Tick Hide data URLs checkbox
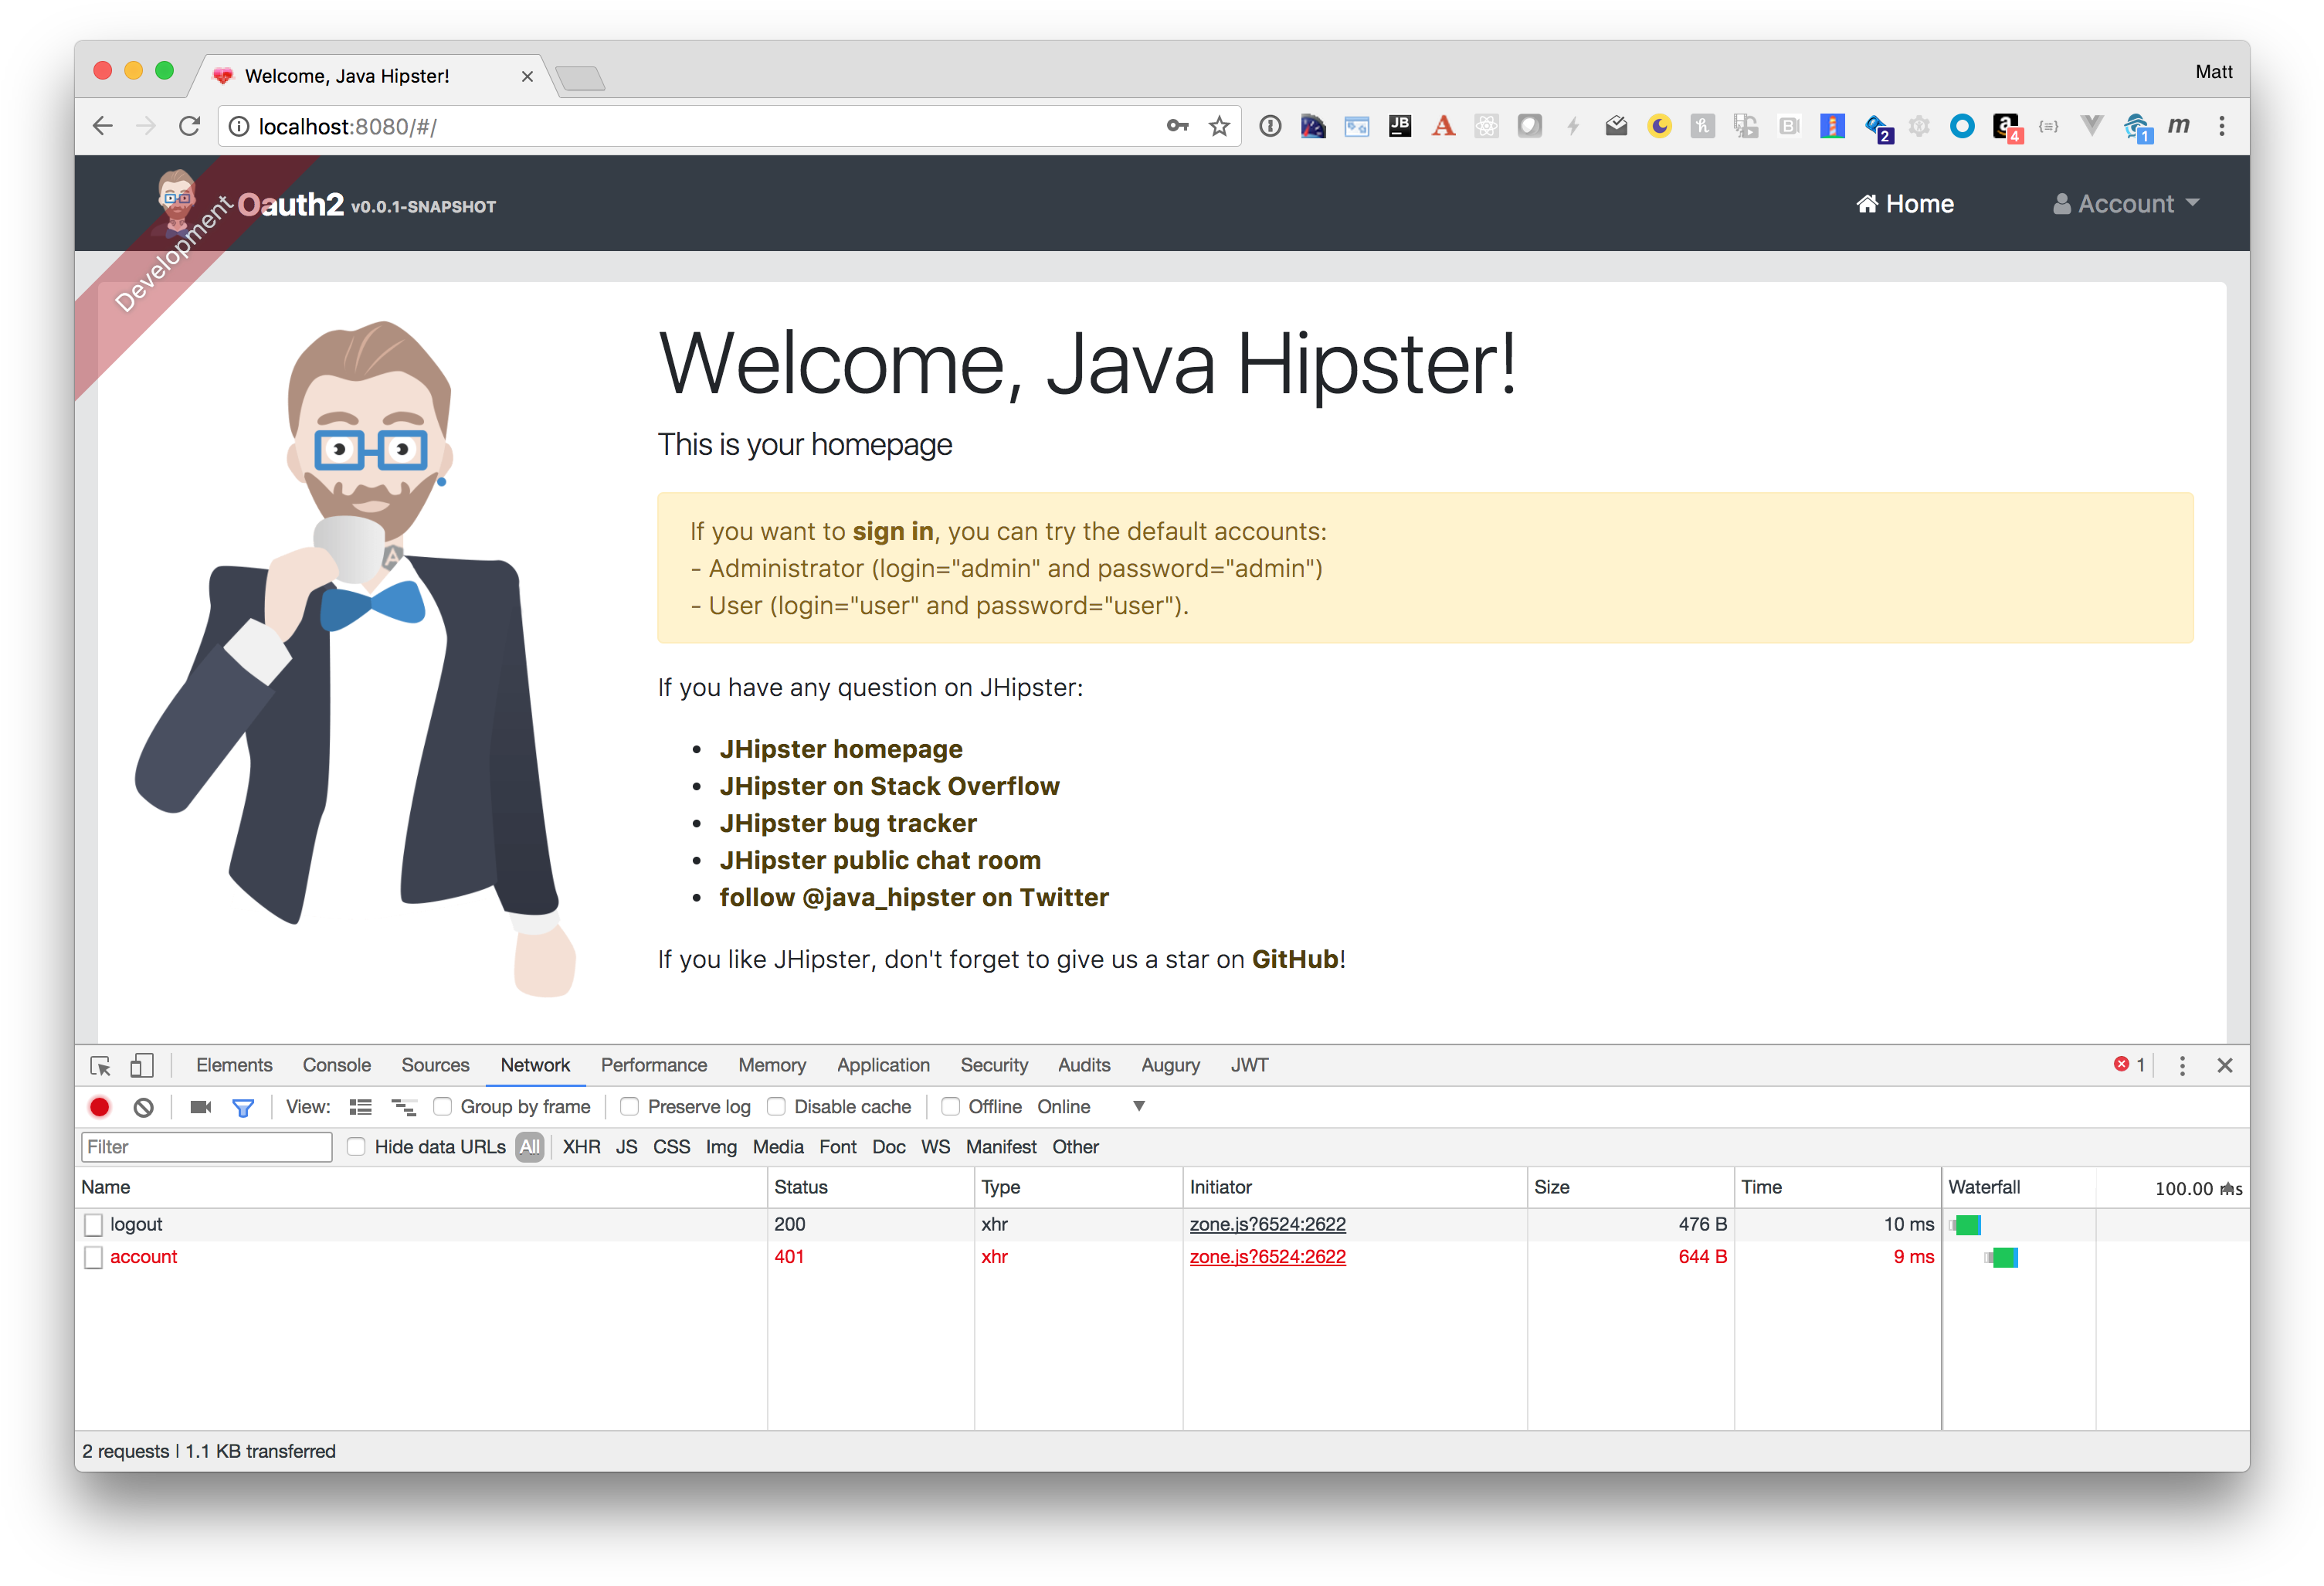This screenshot has height=1586, width=2324. 356,1147
